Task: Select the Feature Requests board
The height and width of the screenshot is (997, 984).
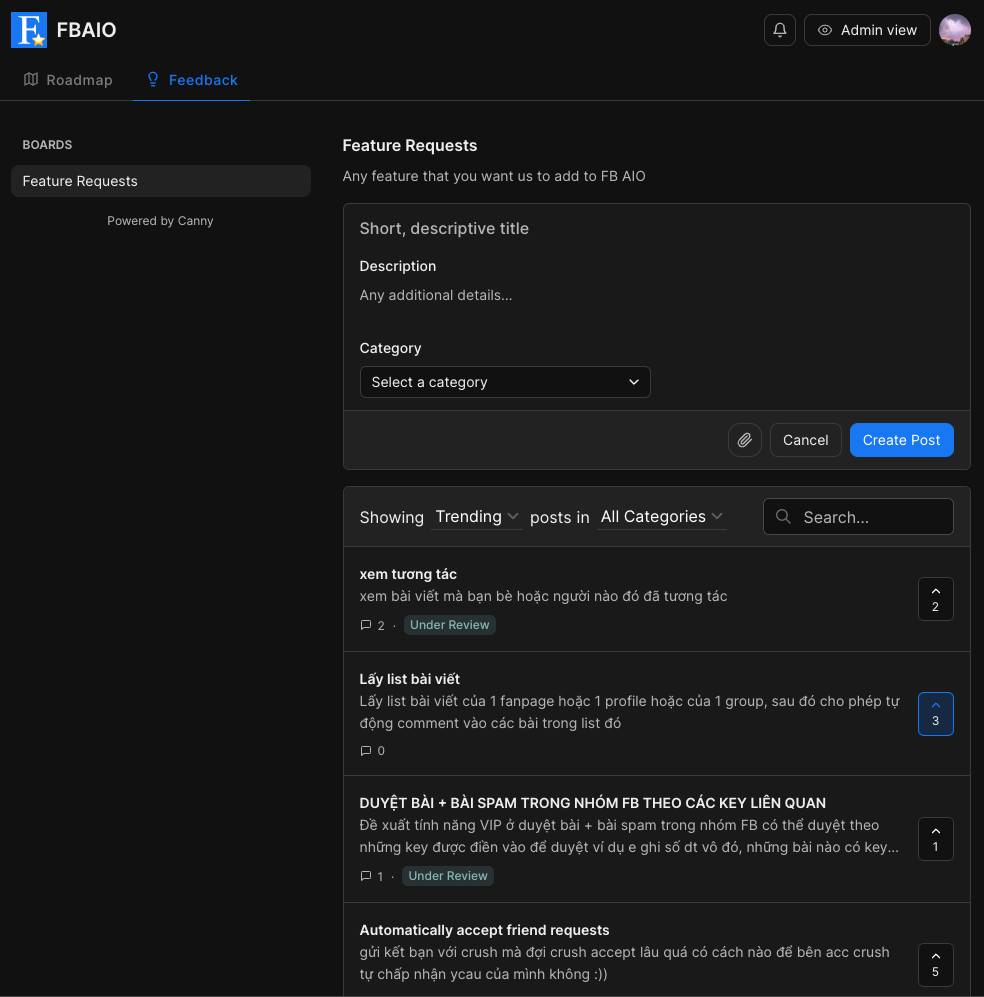Action: coord(161,181)
